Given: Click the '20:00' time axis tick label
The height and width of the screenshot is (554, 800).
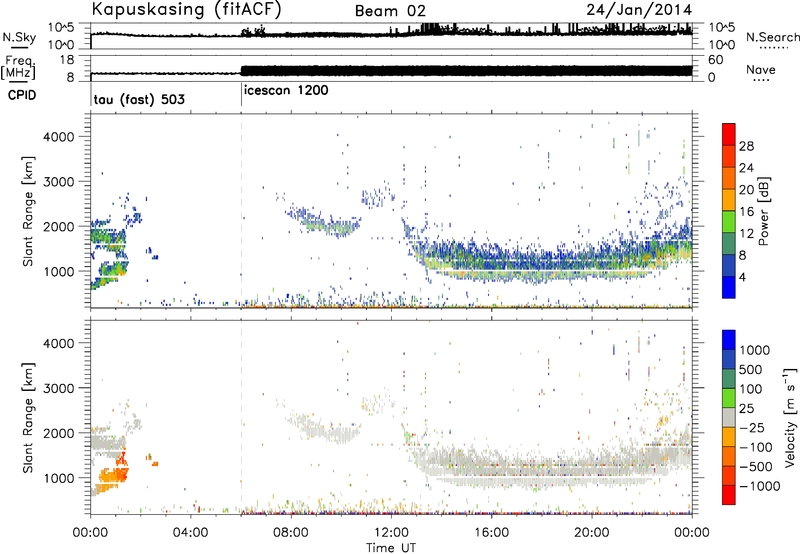Looking at the screenshot, I should (592, 533).
